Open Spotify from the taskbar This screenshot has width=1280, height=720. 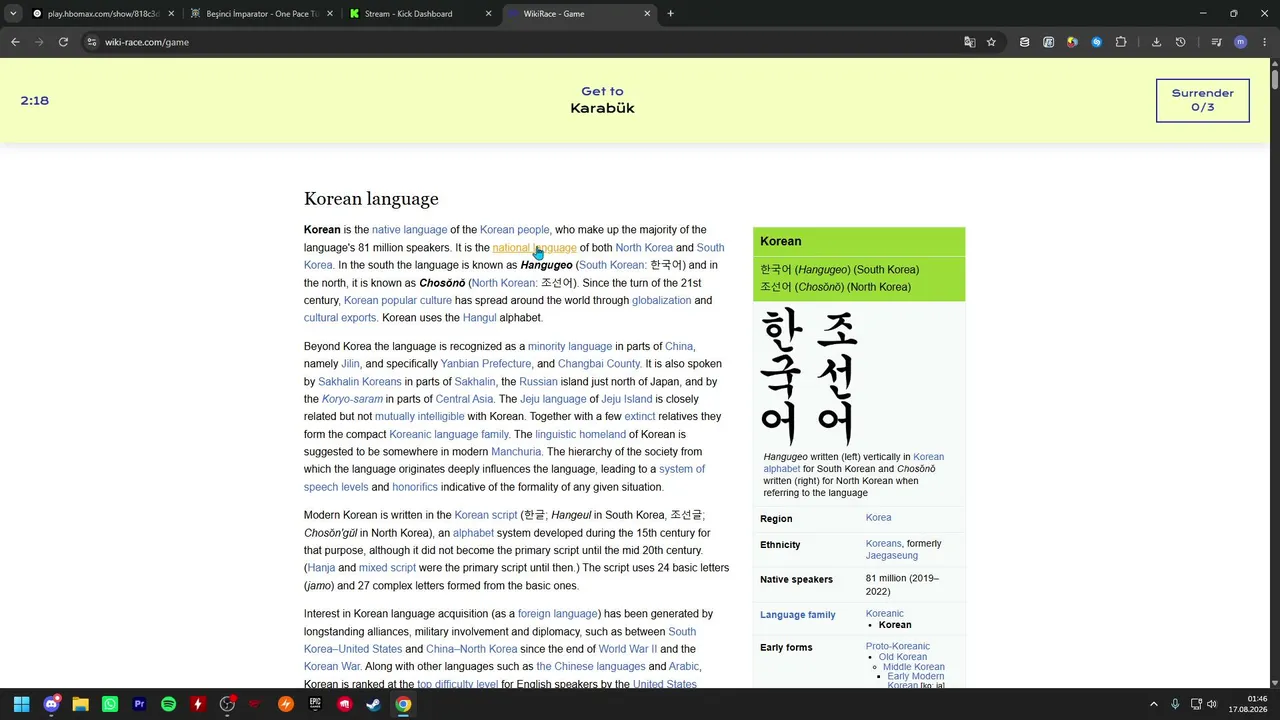pyautogui.click(x=168, y=704)
